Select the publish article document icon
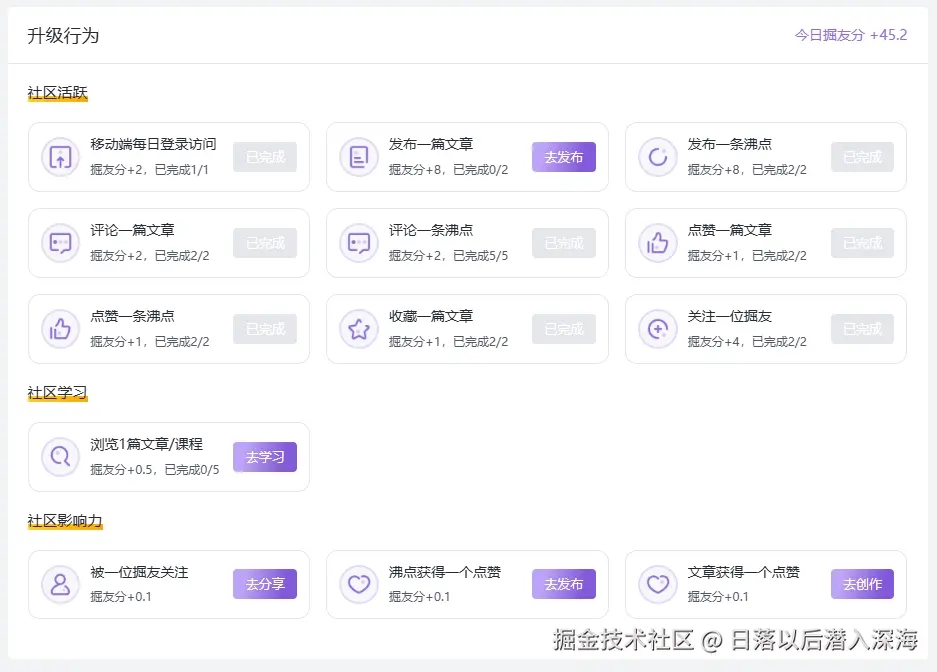This screenshot has width=937, height=672. click(359, 157)
